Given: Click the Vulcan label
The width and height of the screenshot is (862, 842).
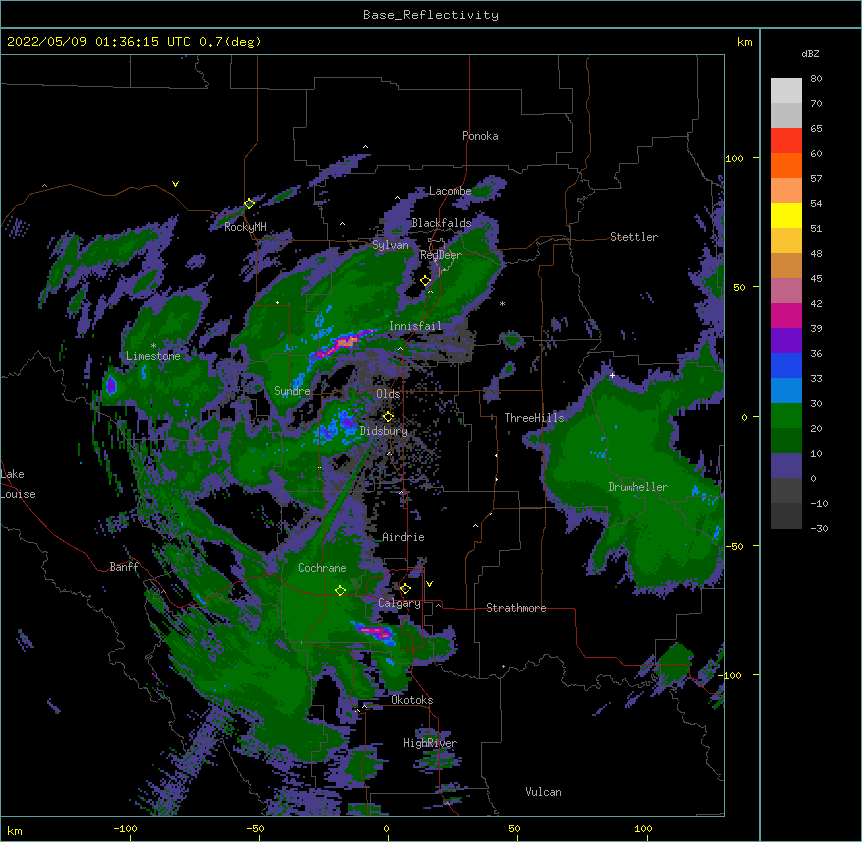Looking at the screenshot, I should (x=543, y=792).
